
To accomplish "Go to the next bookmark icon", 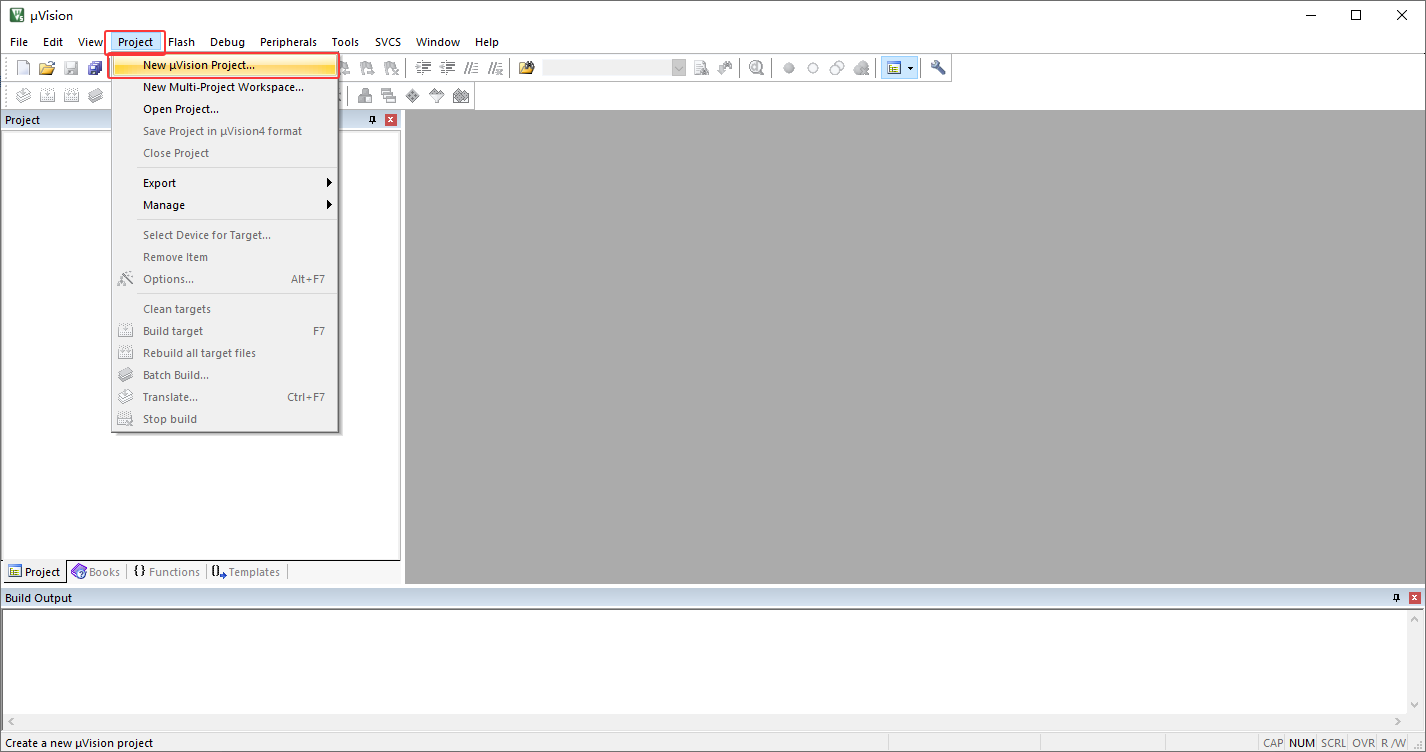I will tap(367, 68).
